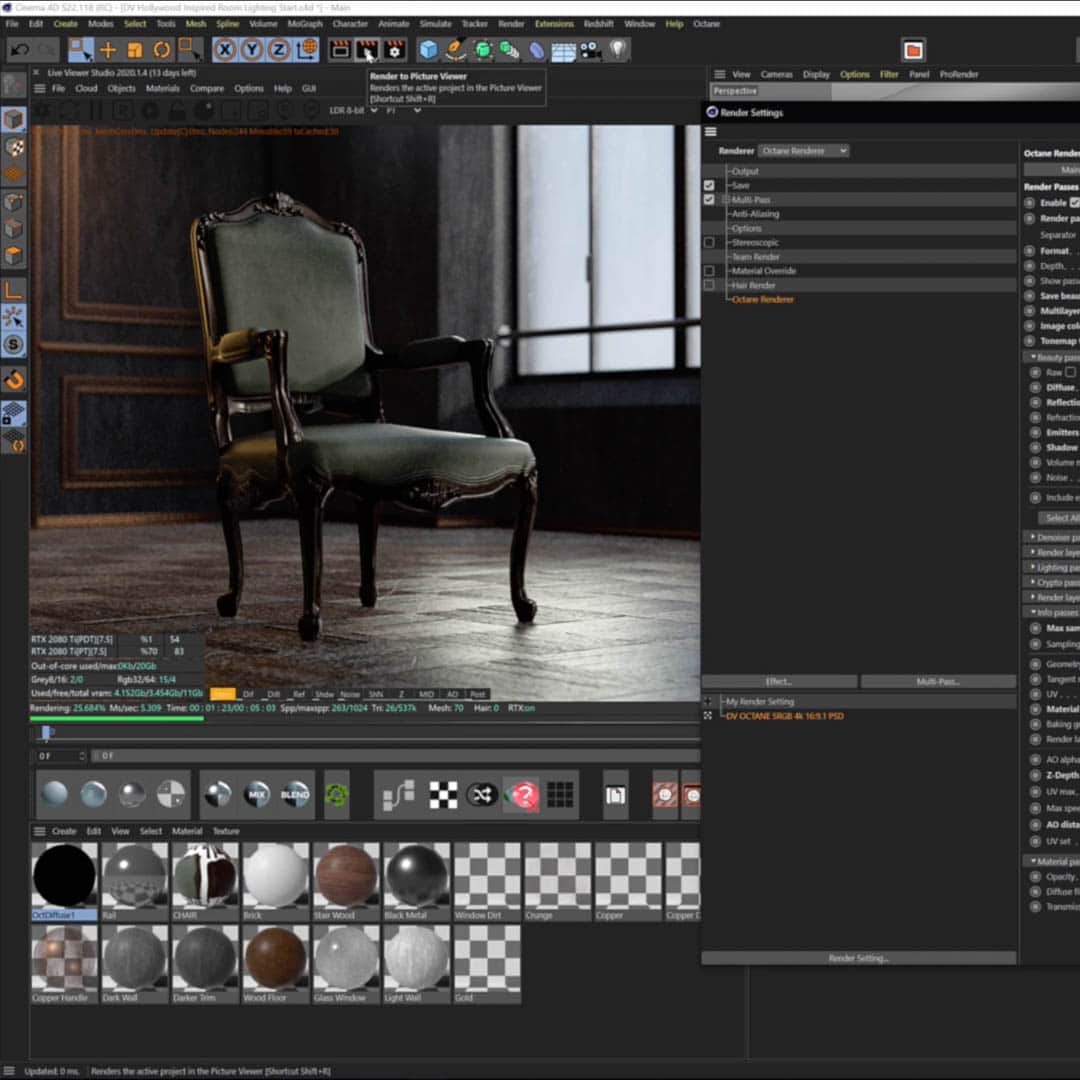
Task: Open the MoGraph menu
Action: (x=304, y=23)
